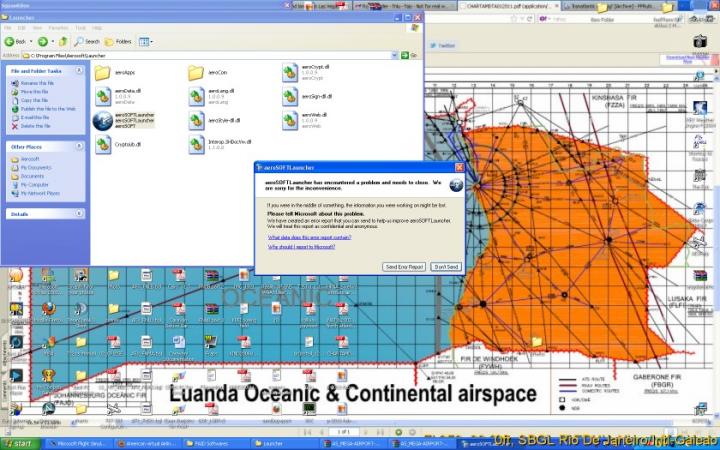This screenshot has height=450, width=720.
Task: Open the Forward history dropdown arrow
Action: point(52,42)
